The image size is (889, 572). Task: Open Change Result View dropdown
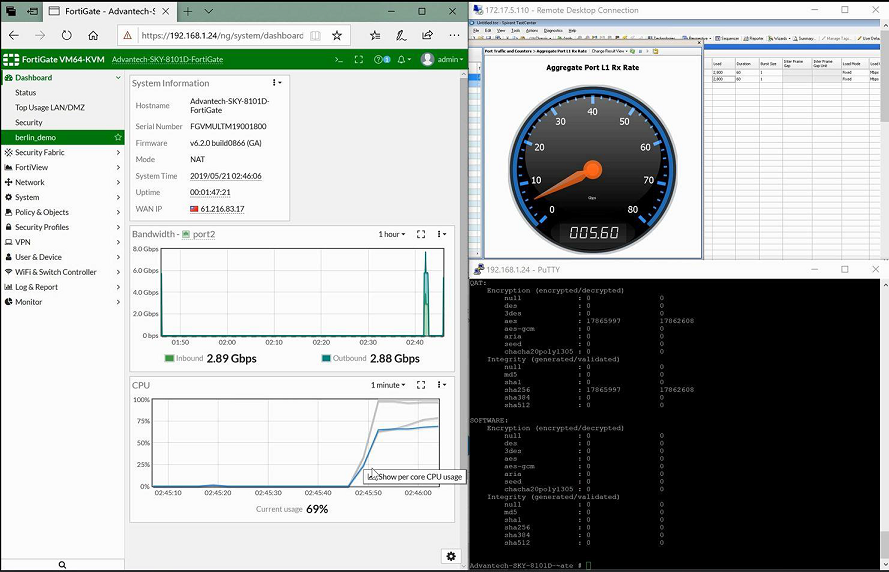pos(609,51)
